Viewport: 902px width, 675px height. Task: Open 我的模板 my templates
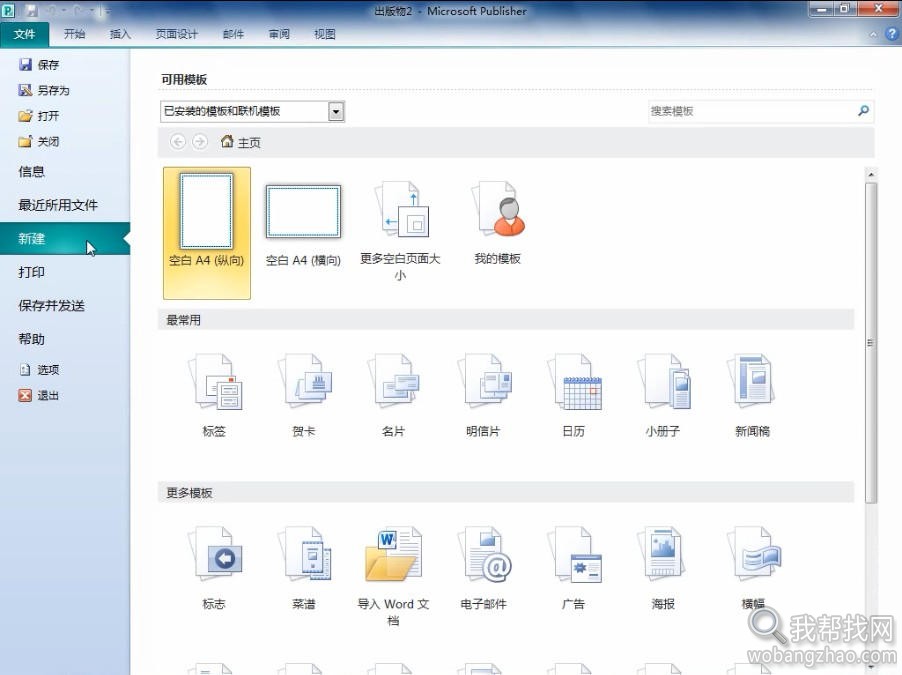(x=498, y=209)
